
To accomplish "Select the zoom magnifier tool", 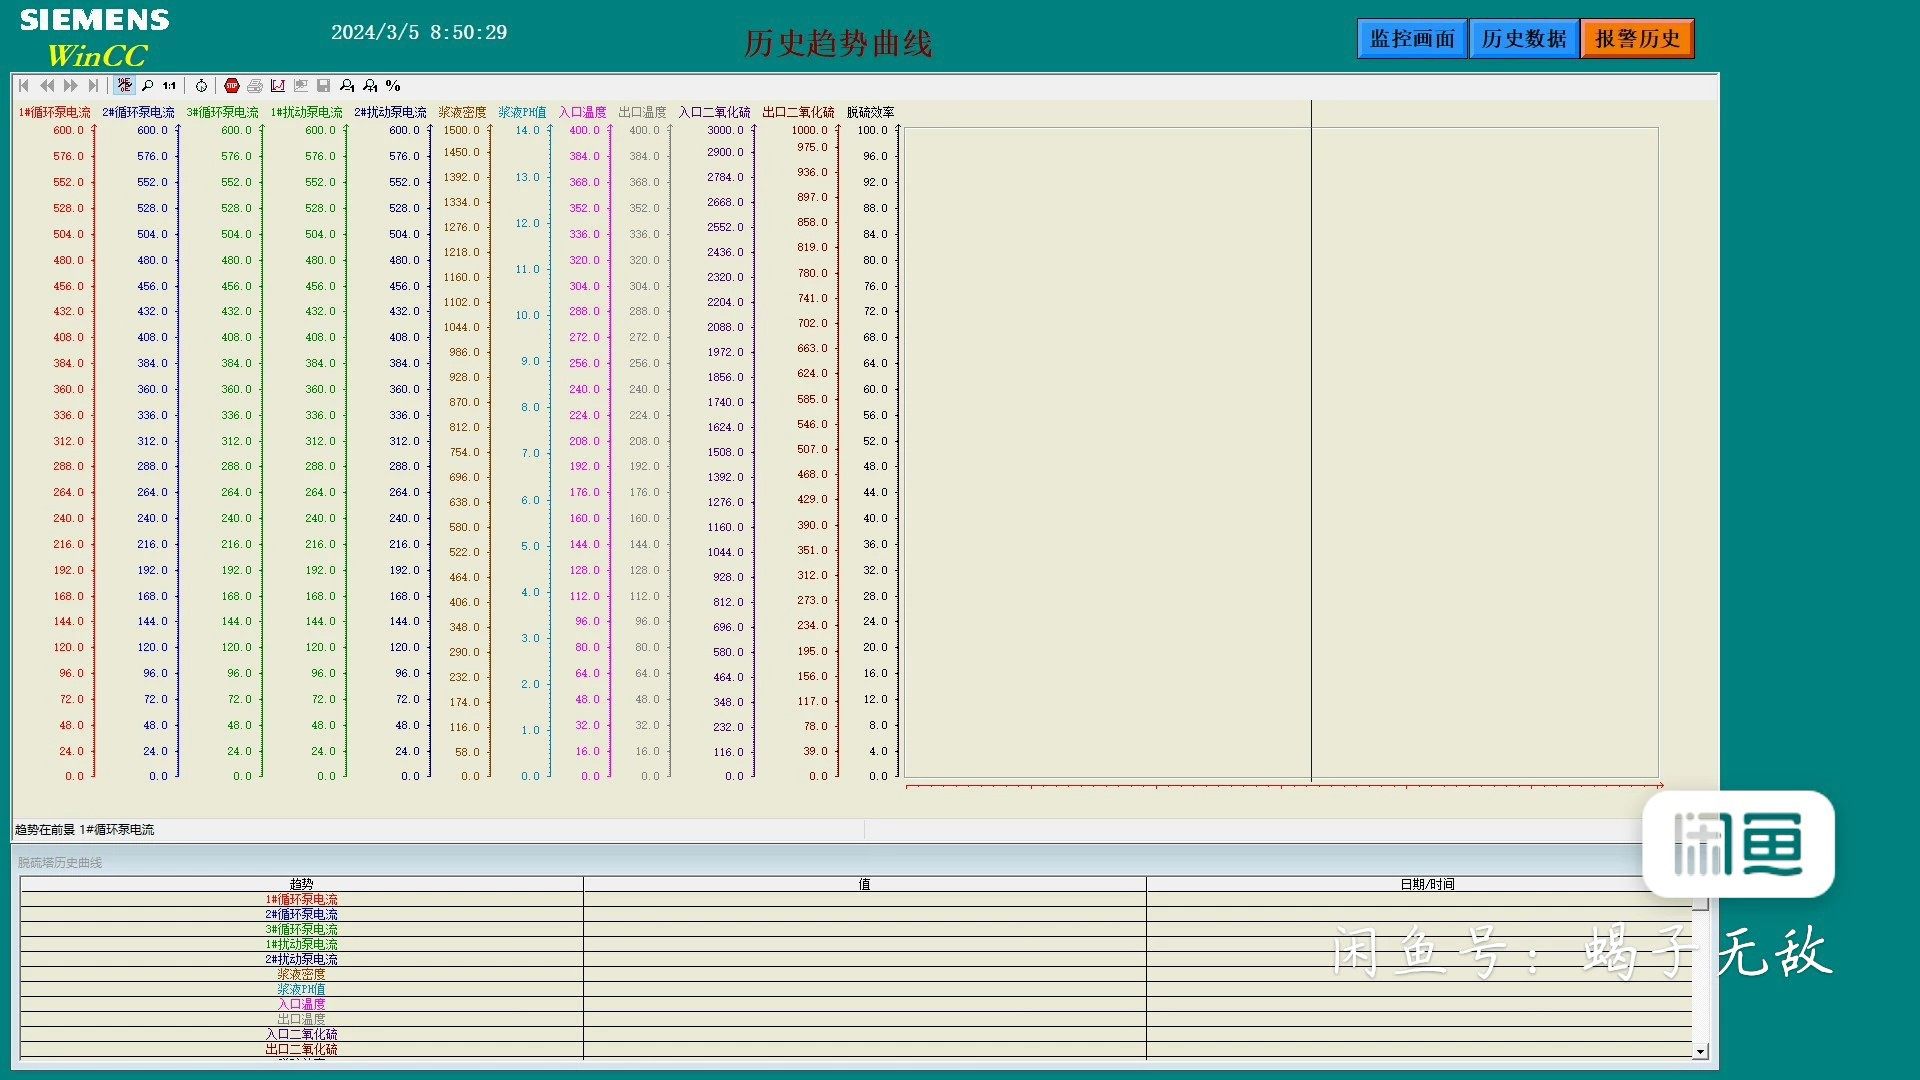I will coord(147,86).
